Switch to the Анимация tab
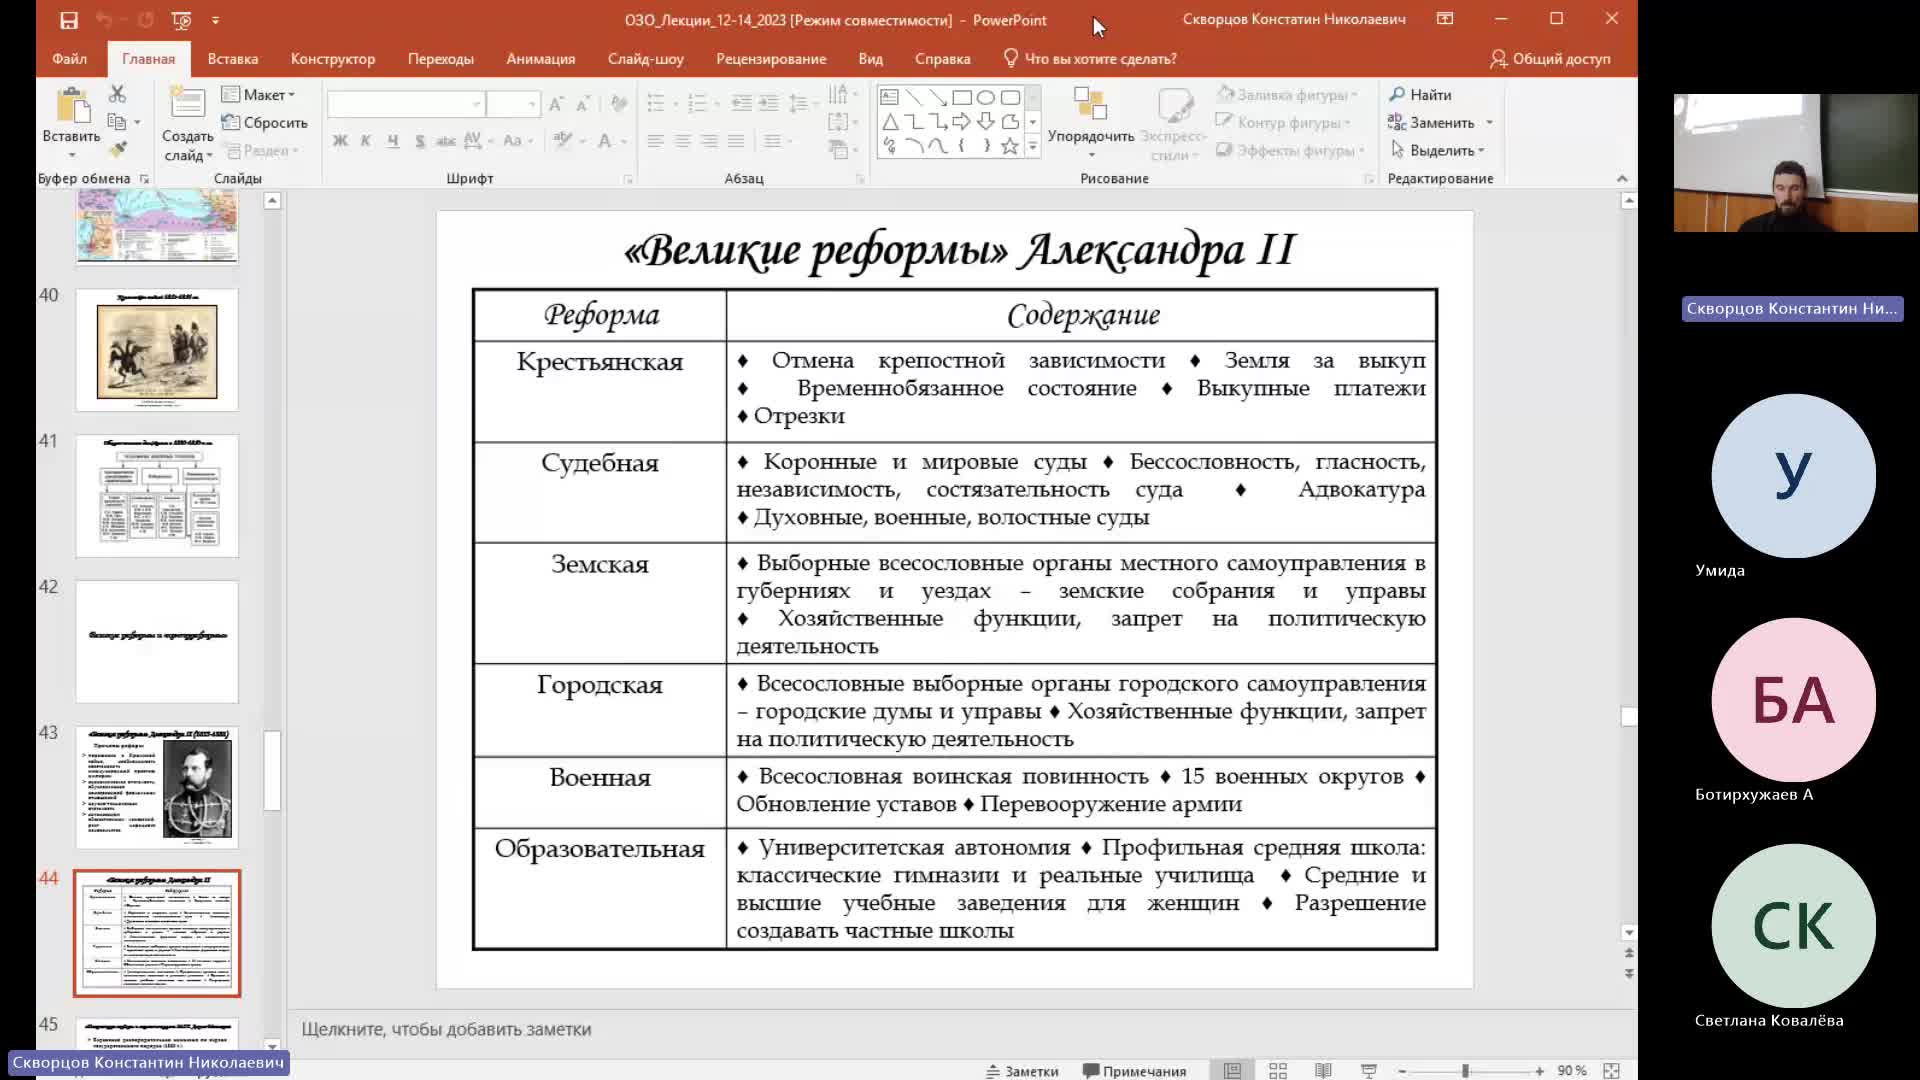The width and height of the screenshot is (1920, 1080). (541, 59)
